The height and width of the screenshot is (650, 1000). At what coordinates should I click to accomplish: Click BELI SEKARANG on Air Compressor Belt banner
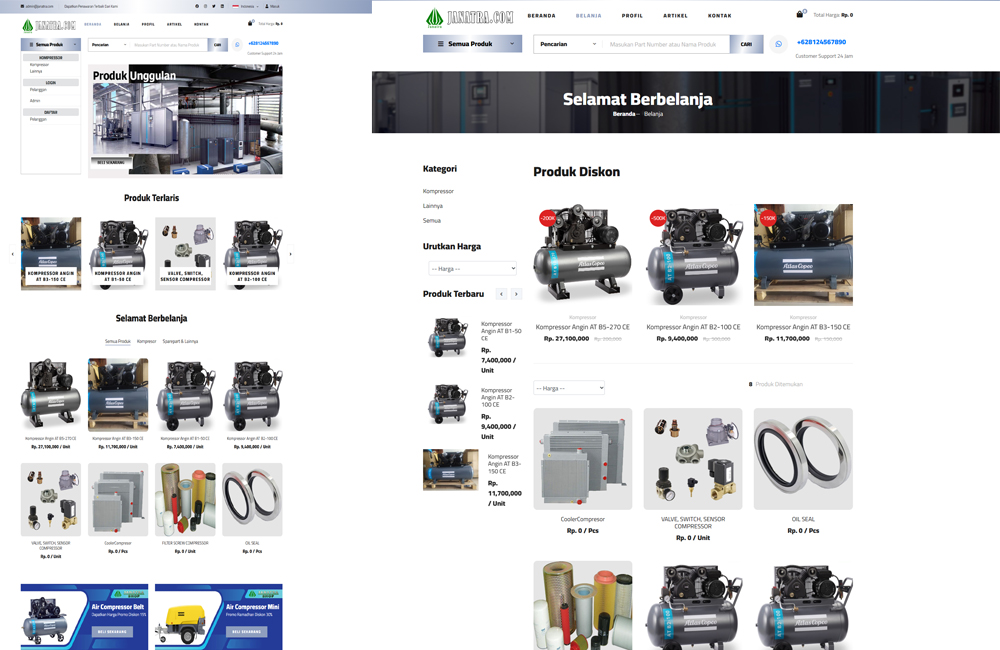pos(112,632)
